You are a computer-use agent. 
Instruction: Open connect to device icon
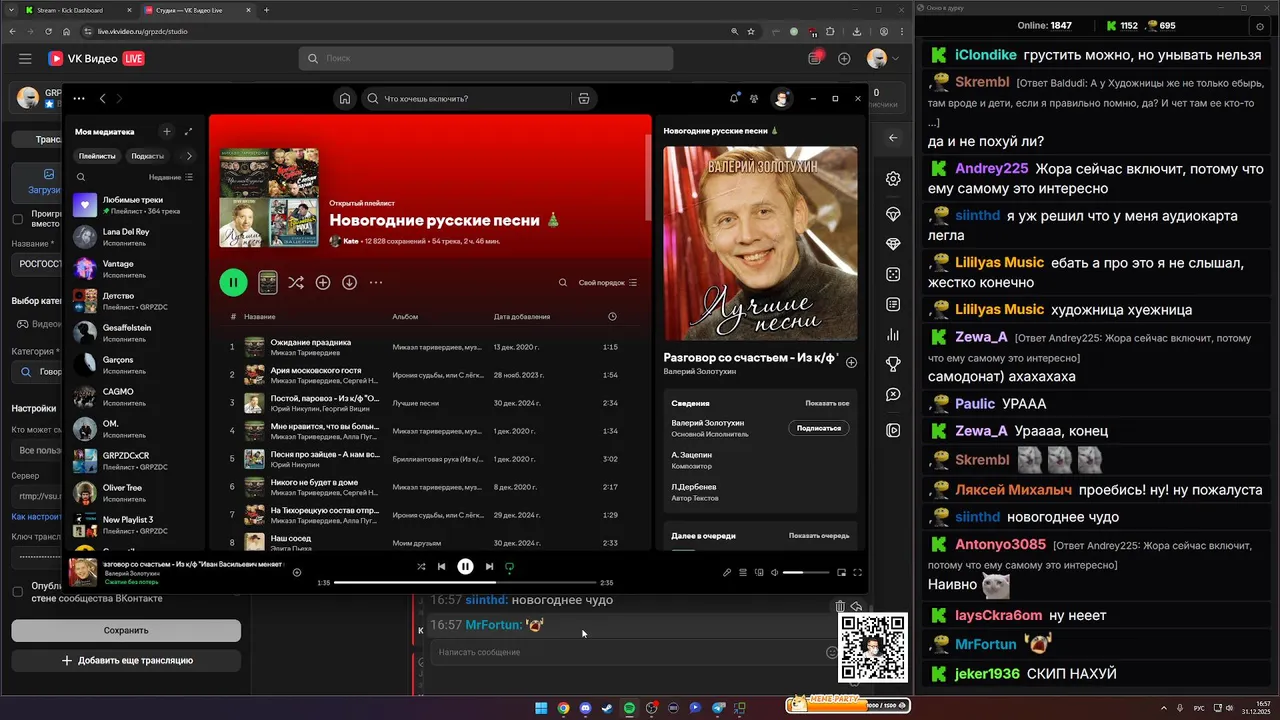point(759,572)
